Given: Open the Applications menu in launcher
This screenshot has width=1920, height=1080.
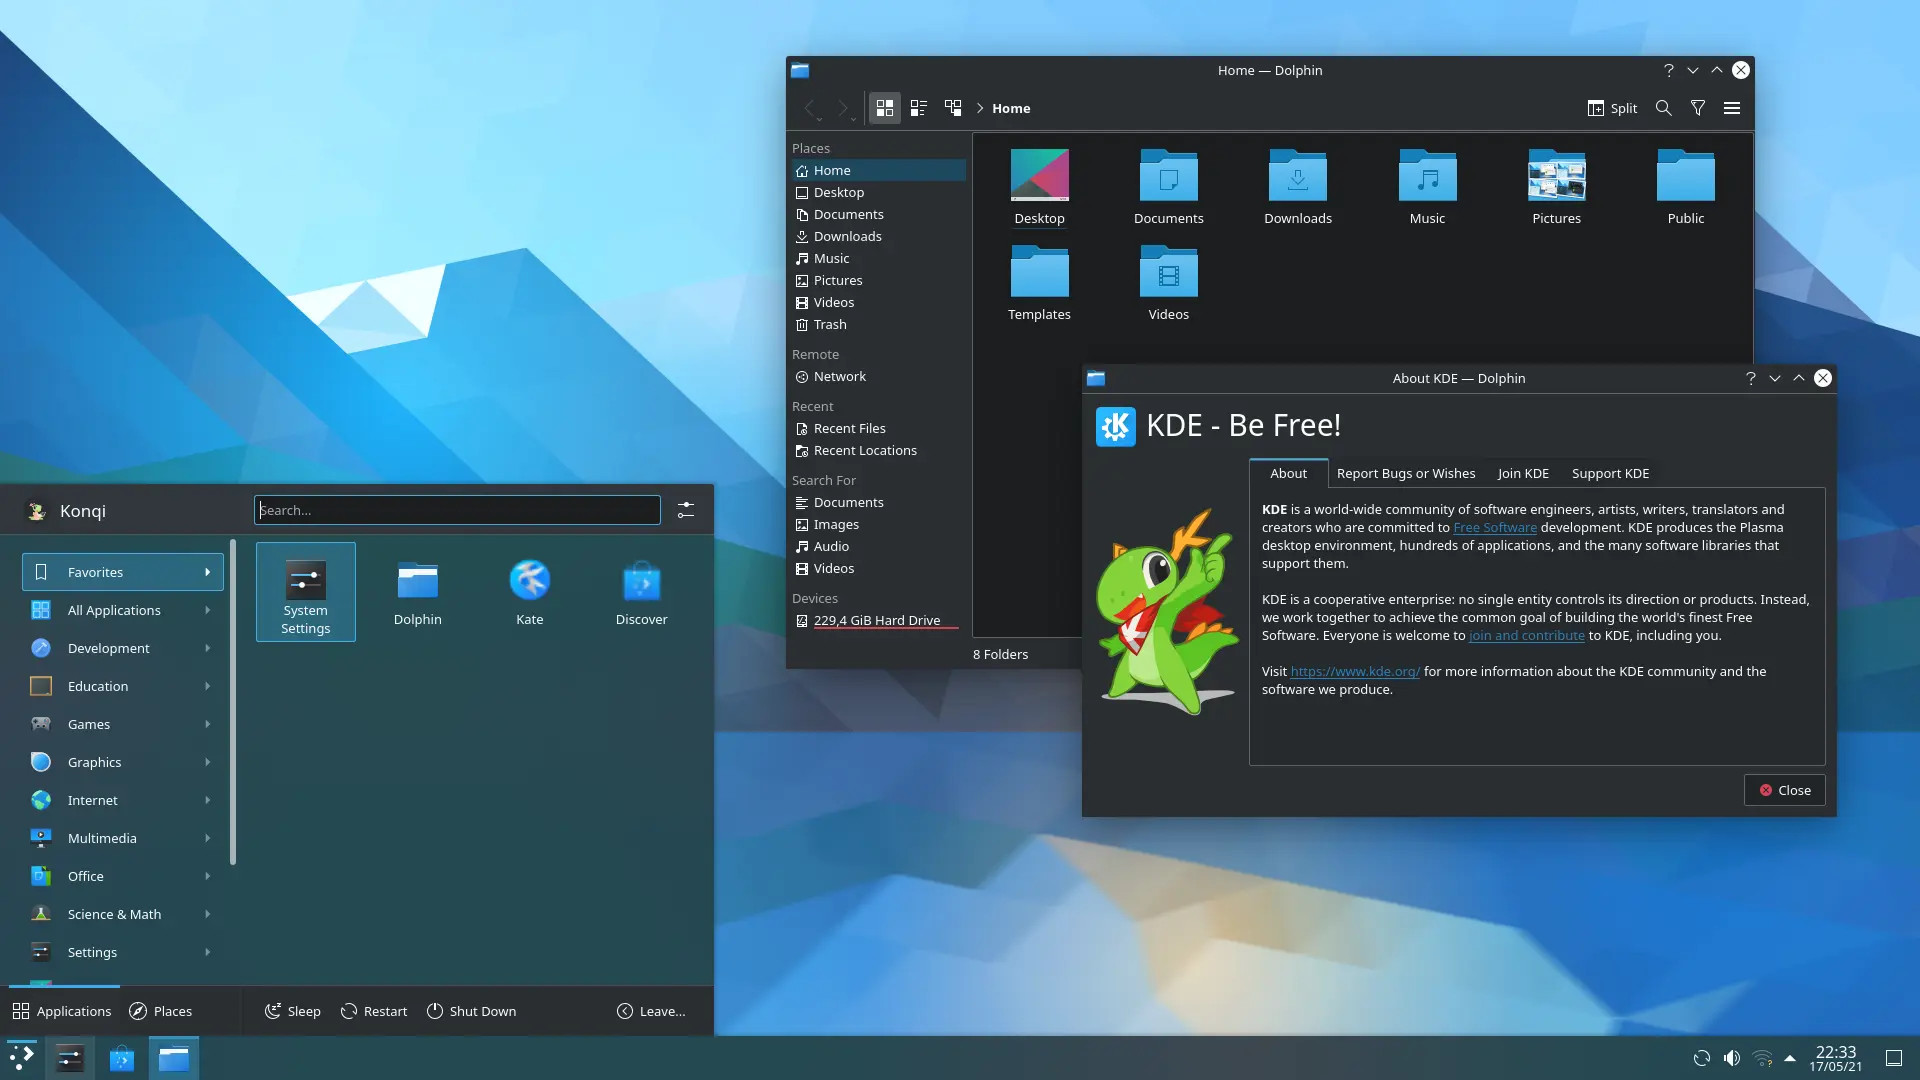Looking at the screenshot, I should [x=61, y=1011].
